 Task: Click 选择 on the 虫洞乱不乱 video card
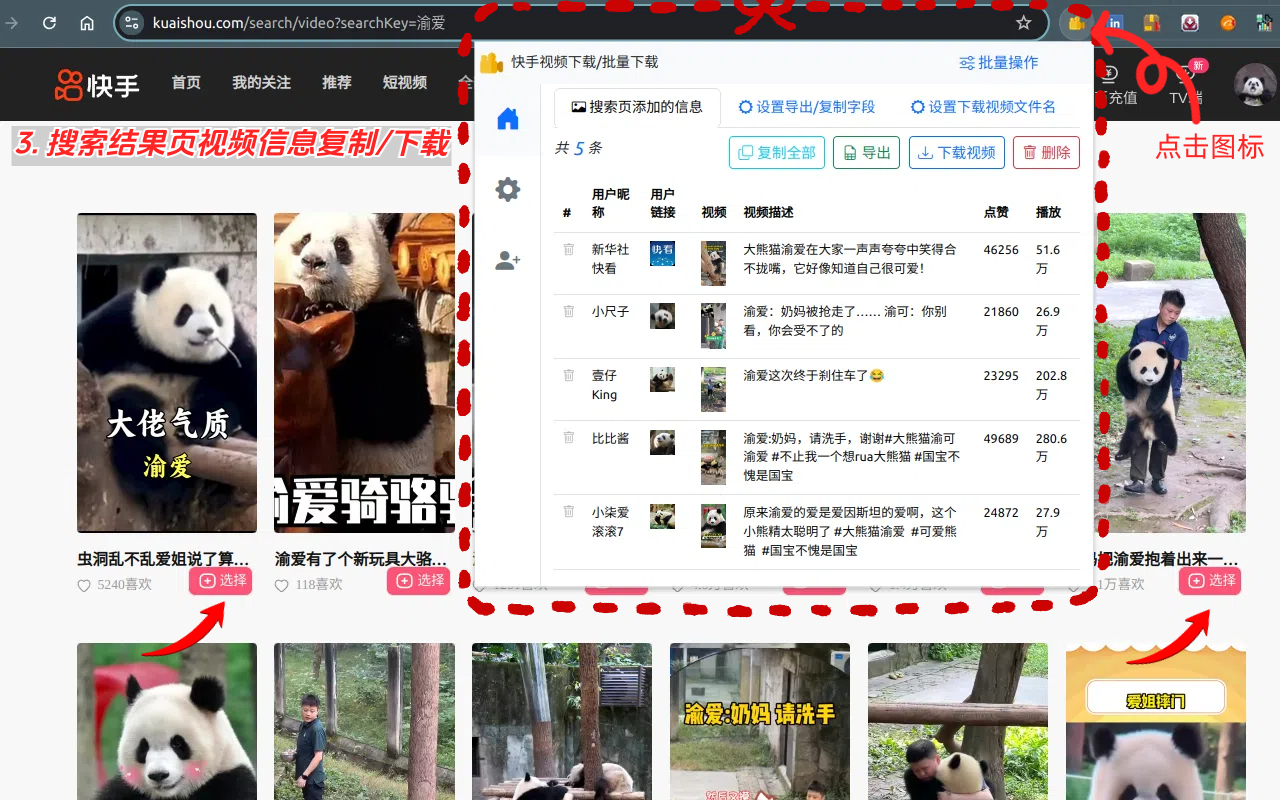pos(222,580)
